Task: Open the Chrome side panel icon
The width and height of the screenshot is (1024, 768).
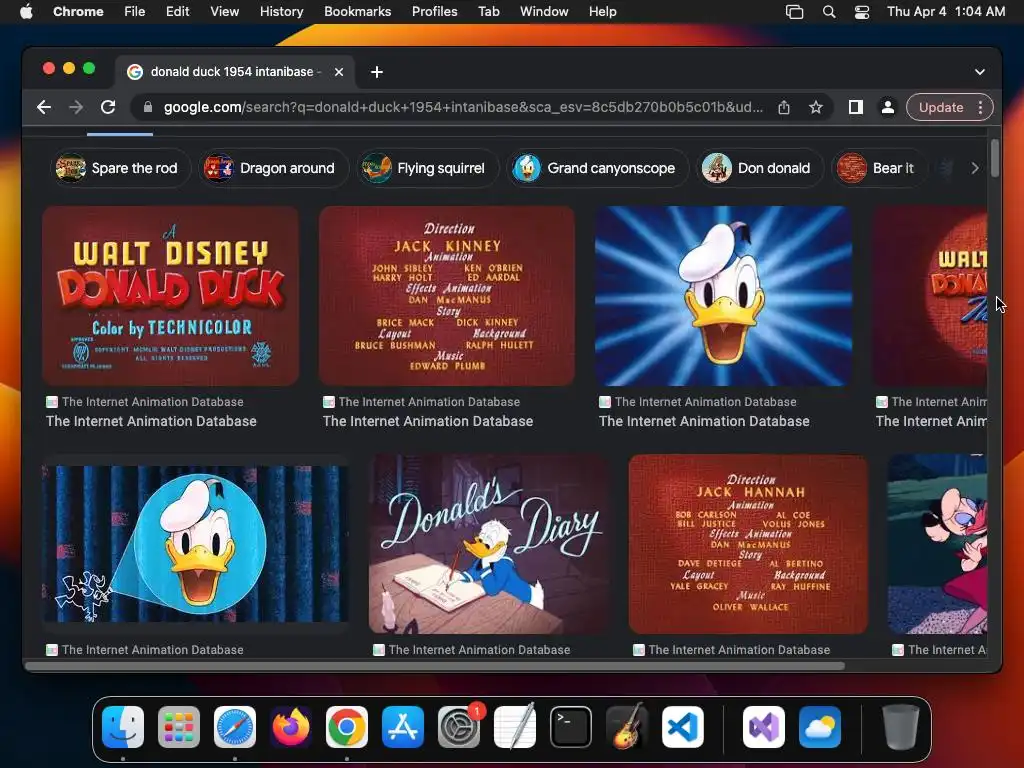Action: [856, 107]
